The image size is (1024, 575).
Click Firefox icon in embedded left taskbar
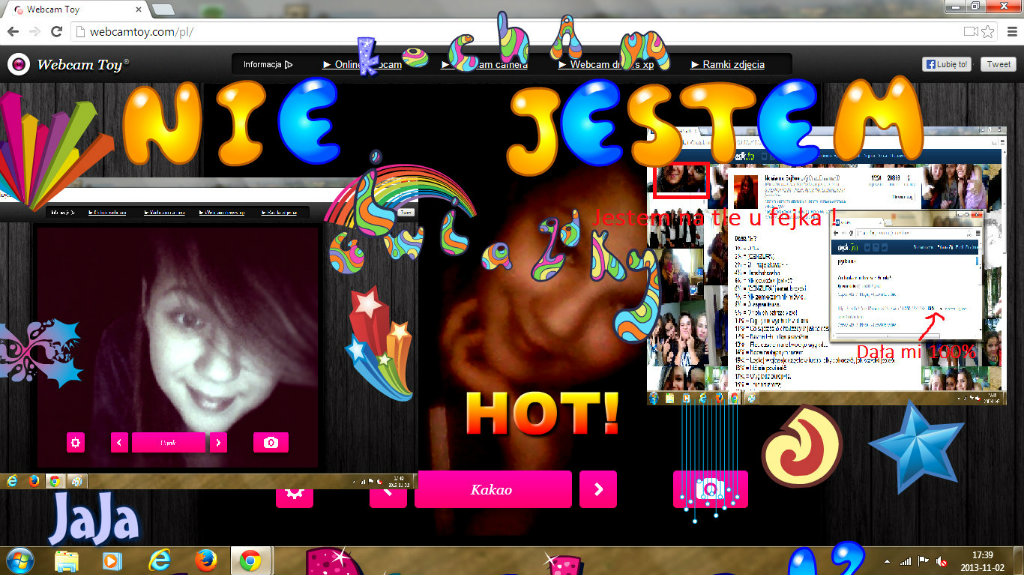point(34,482)
